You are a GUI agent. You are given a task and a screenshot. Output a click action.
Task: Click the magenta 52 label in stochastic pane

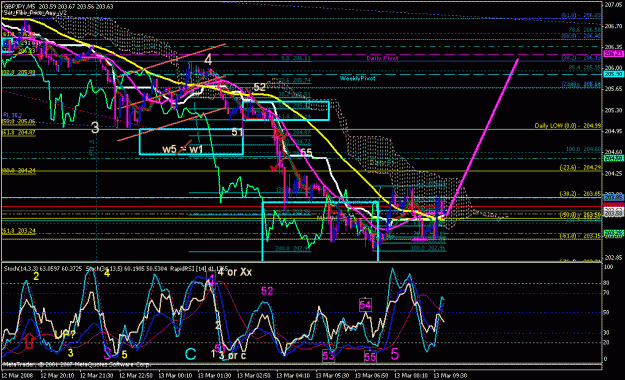pos(267,291)
